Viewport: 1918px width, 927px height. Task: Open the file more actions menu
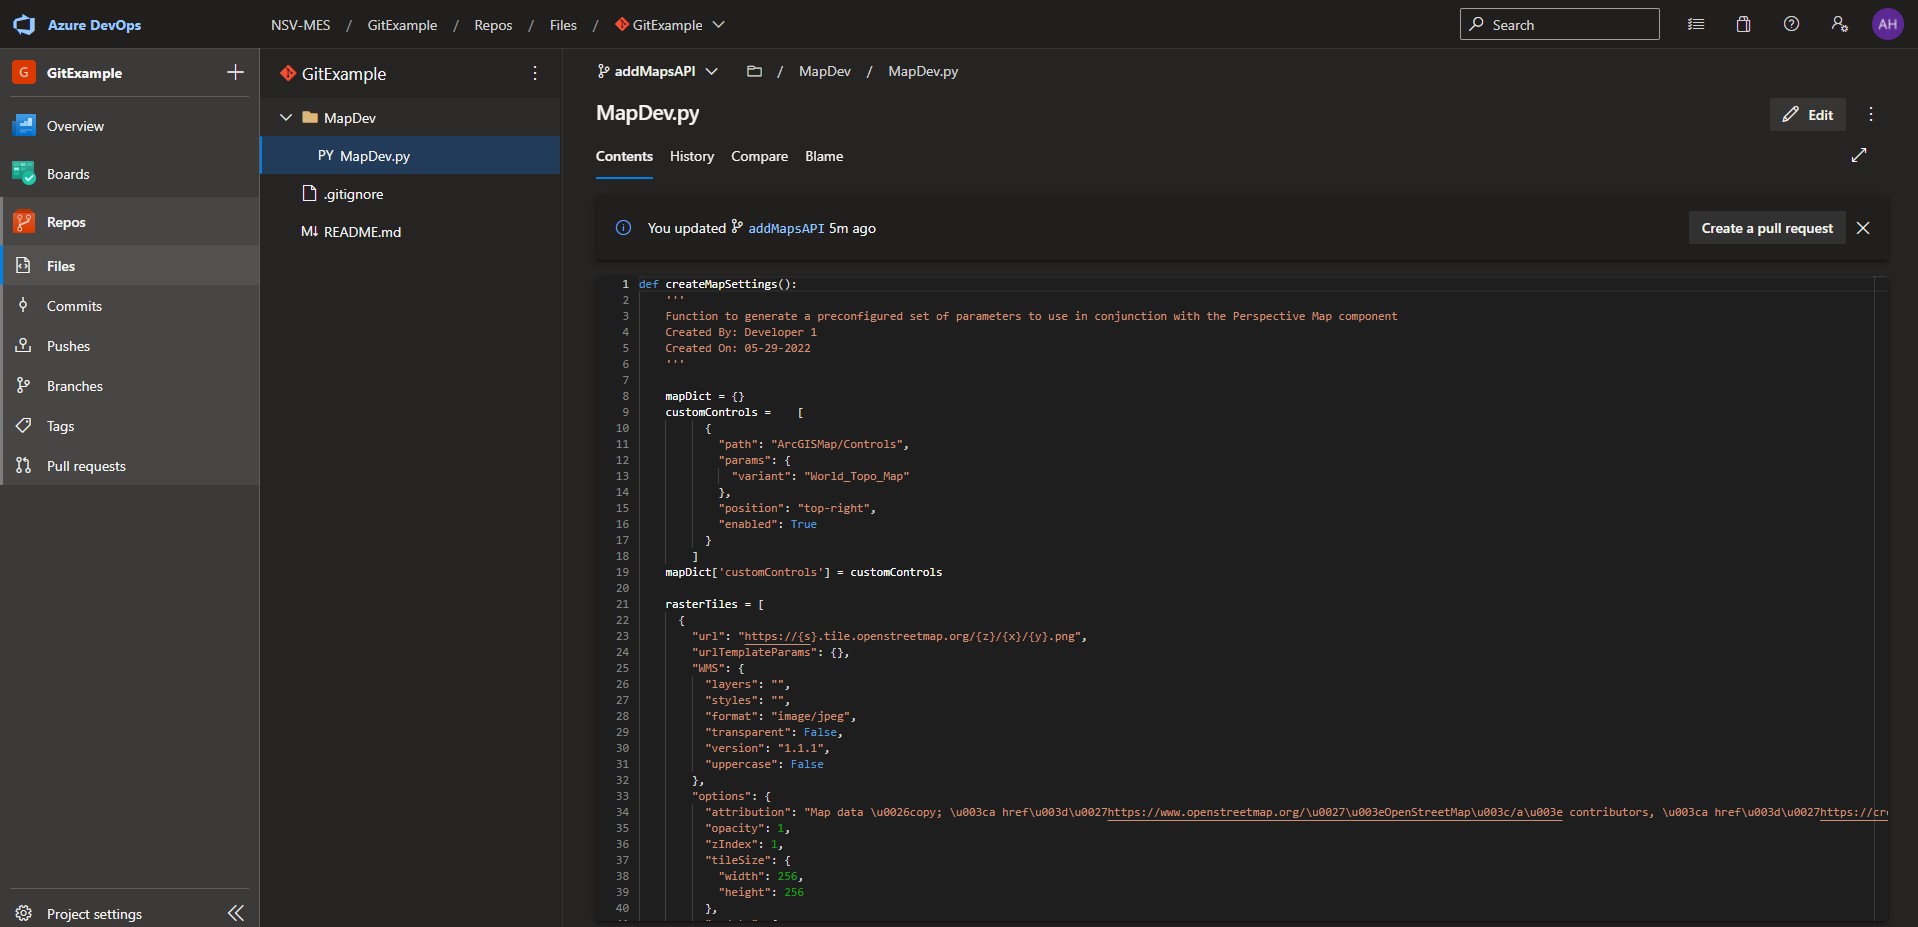(1871, 114)
